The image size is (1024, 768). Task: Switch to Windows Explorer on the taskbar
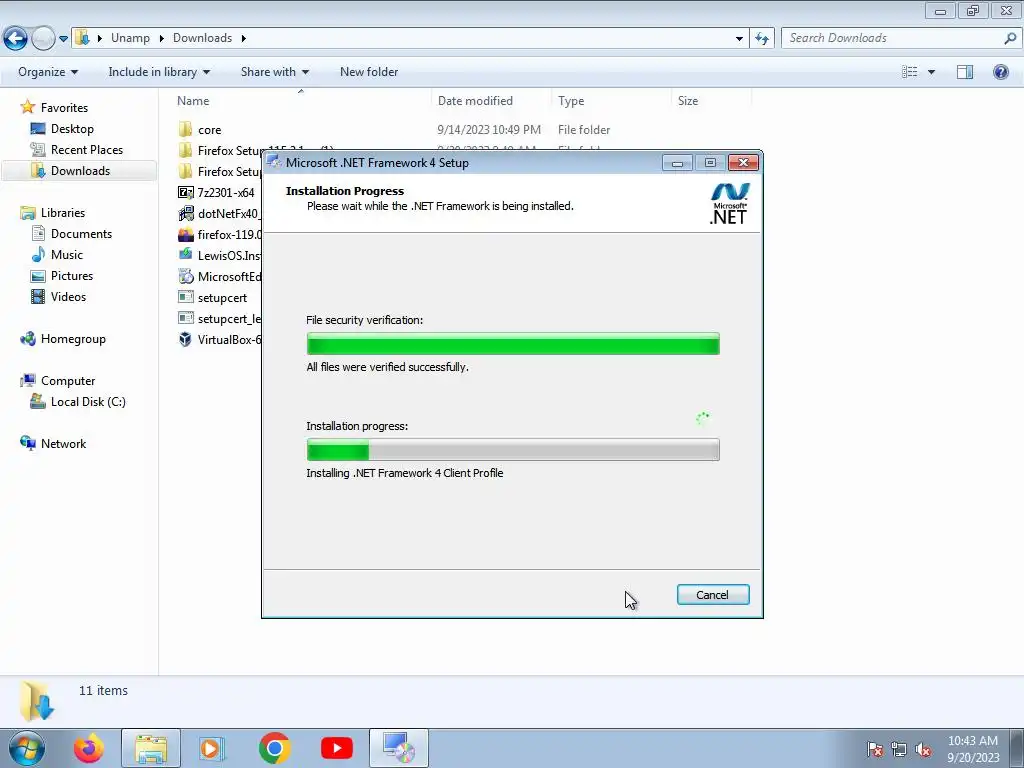coord(151,748)
